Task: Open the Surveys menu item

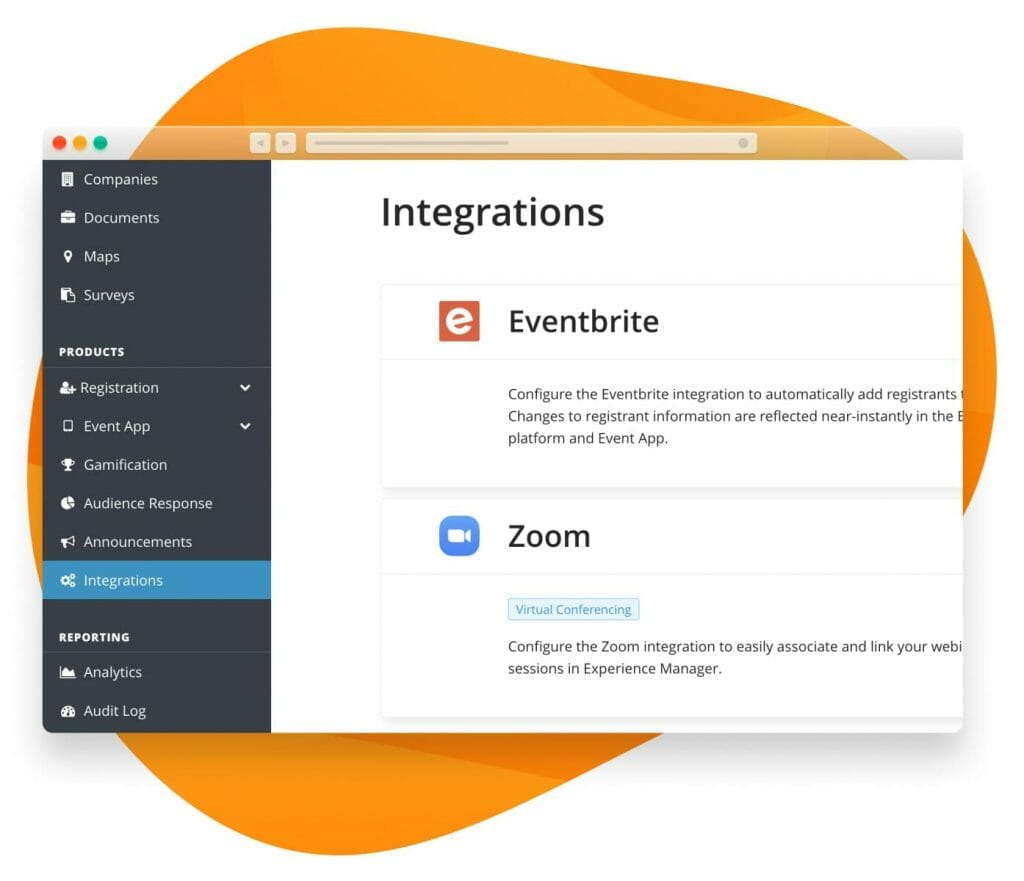Action: (x=157, y=295)
